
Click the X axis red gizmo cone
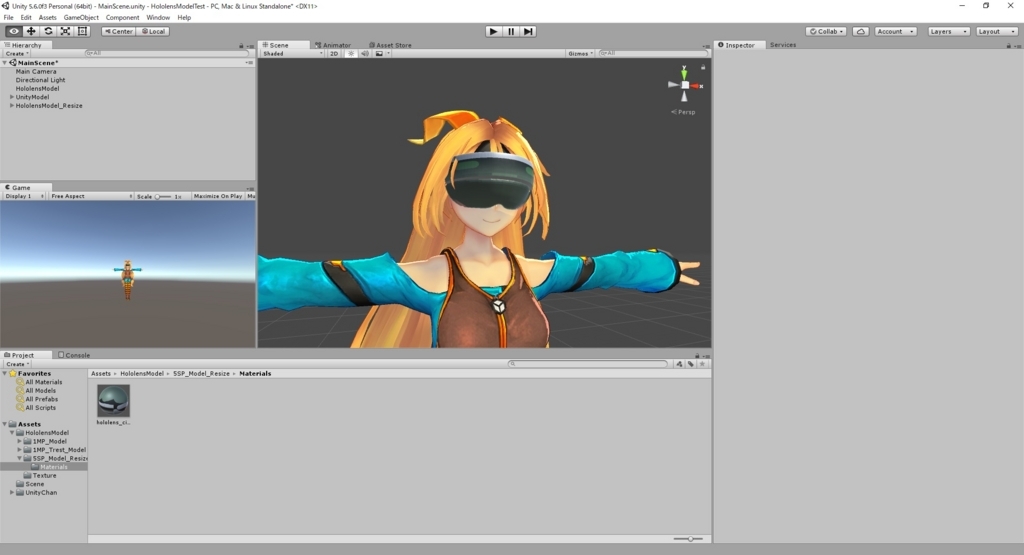tap(697, 86)
